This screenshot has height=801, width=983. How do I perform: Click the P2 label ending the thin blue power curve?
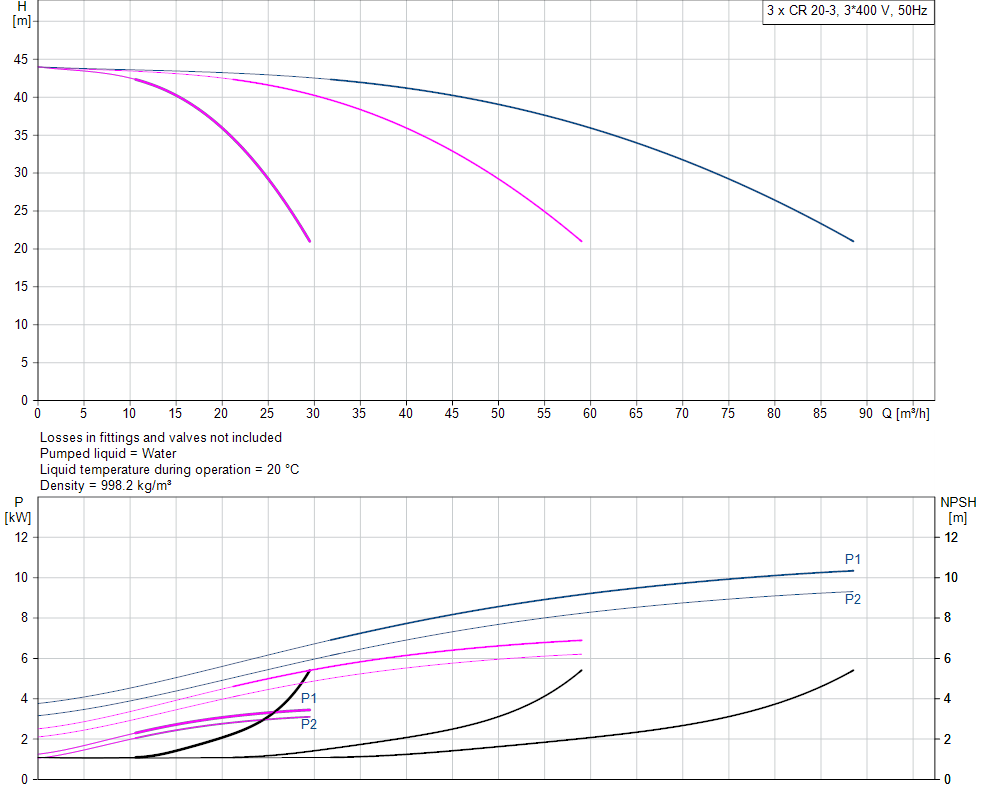pos(853,599)
